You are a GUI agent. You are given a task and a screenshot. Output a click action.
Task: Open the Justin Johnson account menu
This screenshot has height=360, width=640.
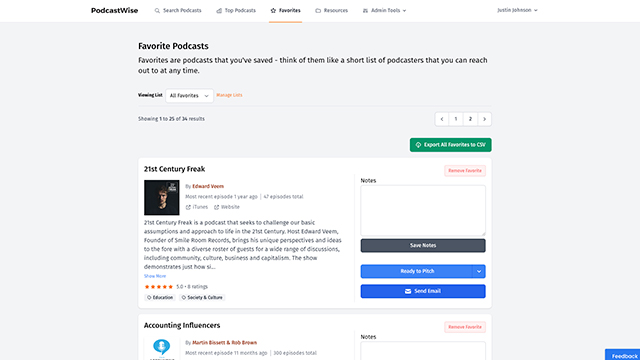(517, 10)
